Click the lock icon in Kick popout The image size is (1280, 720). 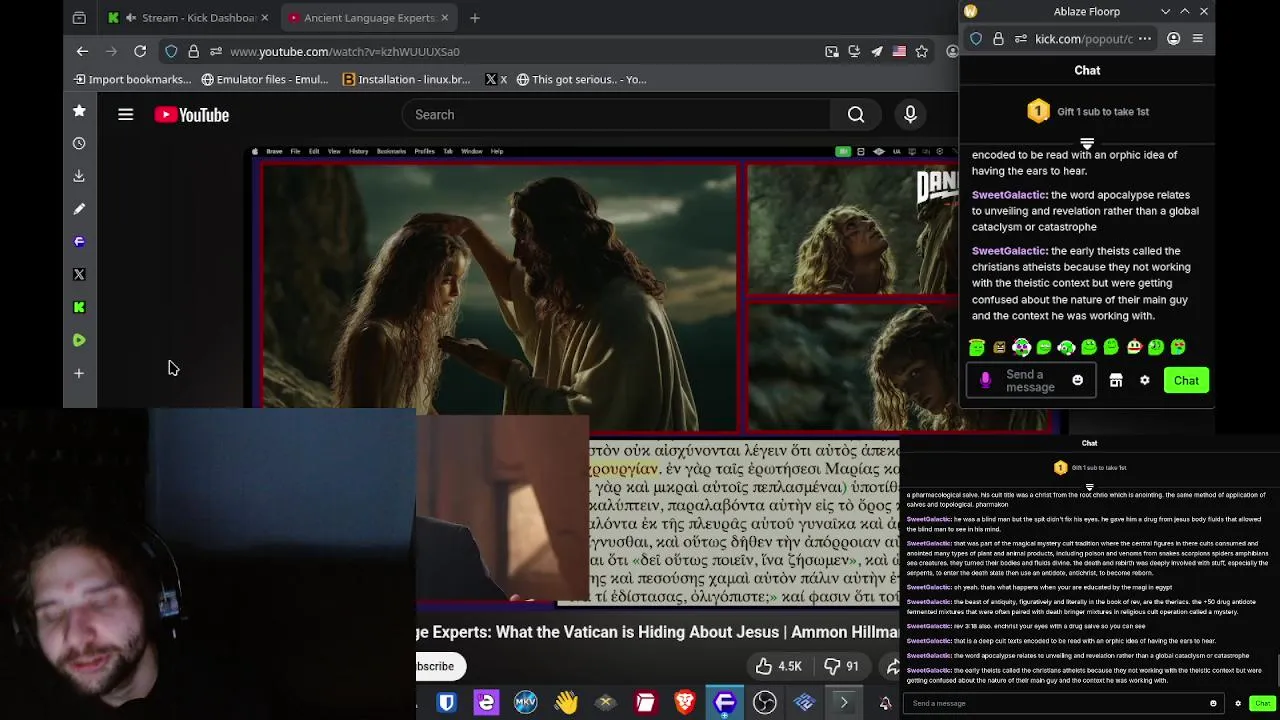(998, 39)
